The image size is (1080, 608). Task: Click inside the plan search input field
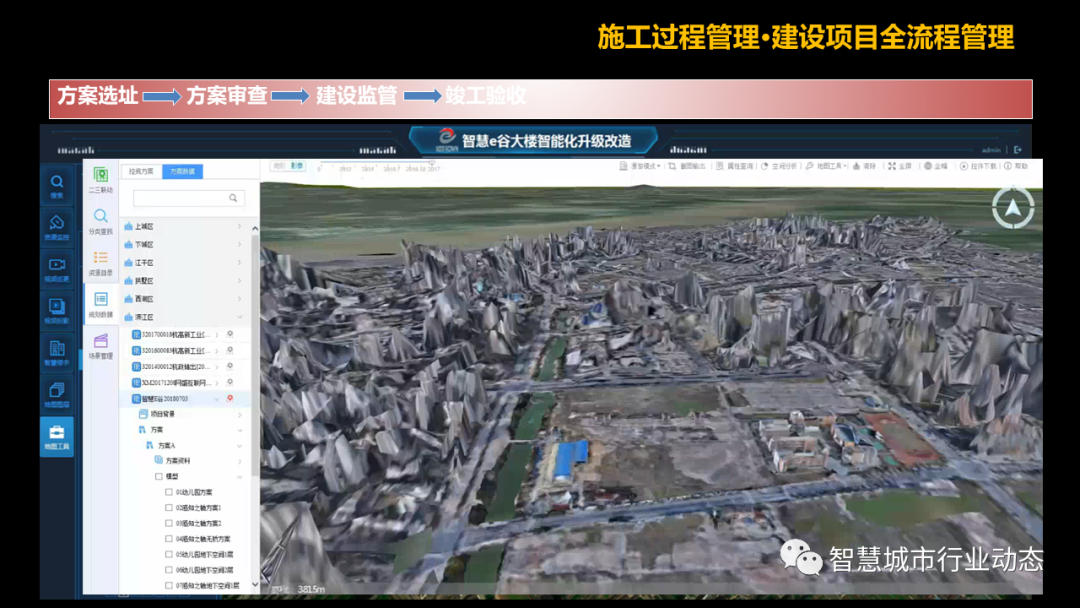coord(189,198)
